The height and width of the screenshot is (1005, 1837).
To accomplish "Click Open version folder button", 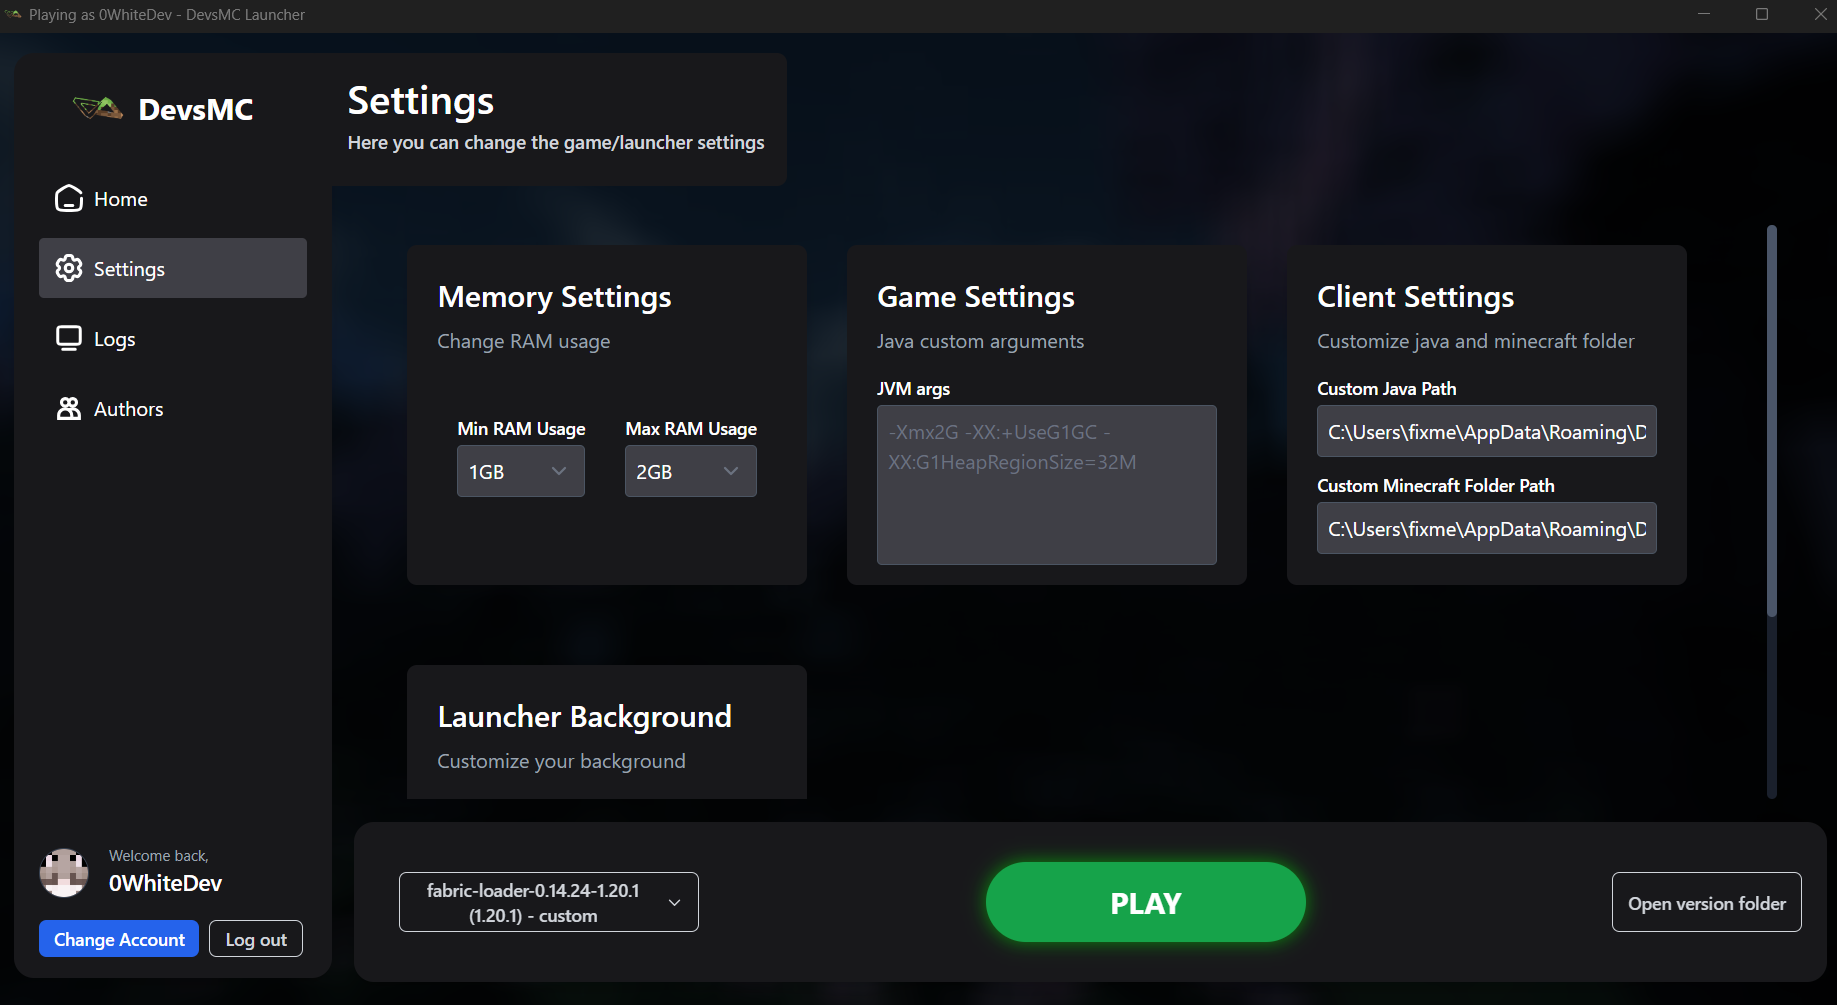I will [1707, 902].
